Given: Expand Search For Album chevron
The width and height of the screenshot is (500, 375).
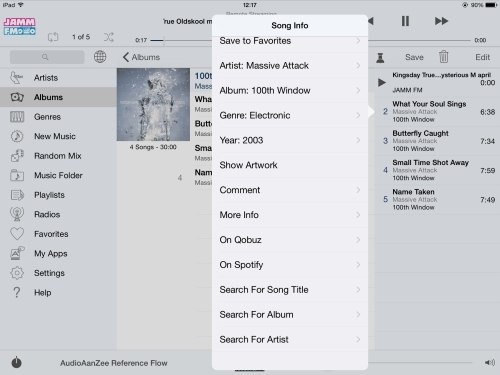Looking at the screenshot, I should (x=358, y=315).
